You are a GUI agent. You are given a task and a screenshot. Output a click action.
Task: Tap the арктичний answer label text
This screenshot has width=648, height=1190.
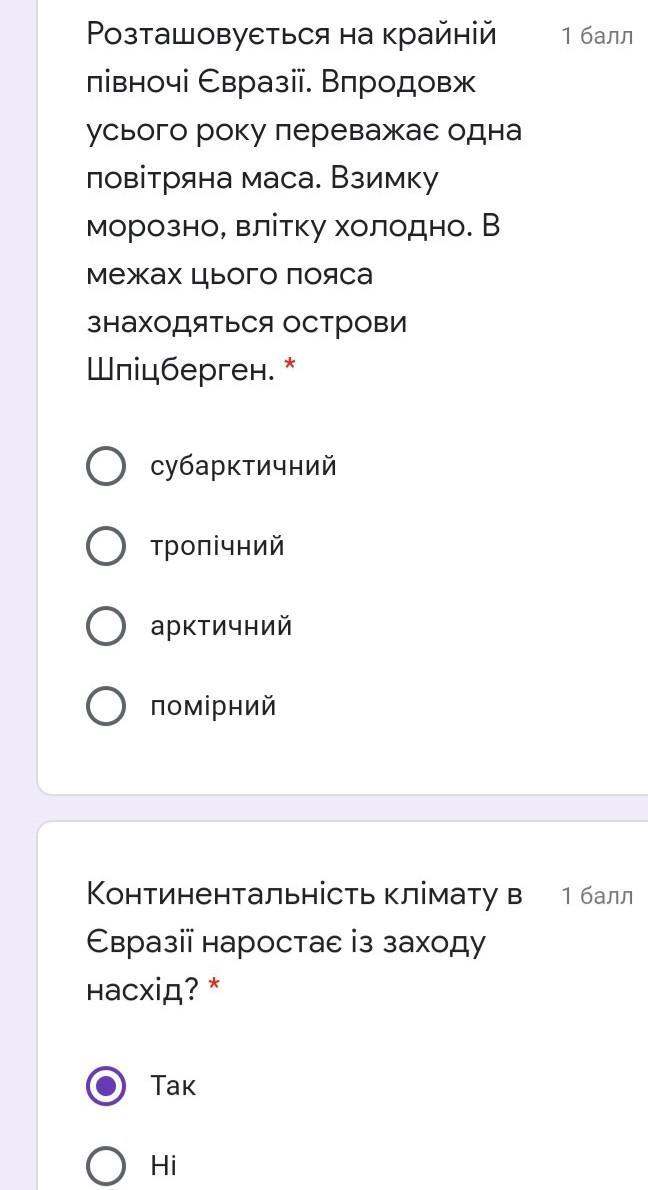tap(221, 626)
